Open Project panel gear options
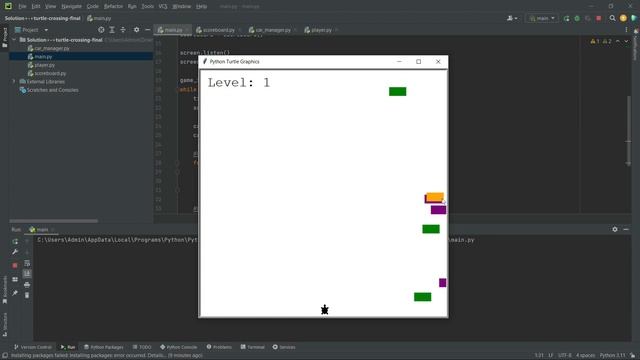 click(136, 30)
